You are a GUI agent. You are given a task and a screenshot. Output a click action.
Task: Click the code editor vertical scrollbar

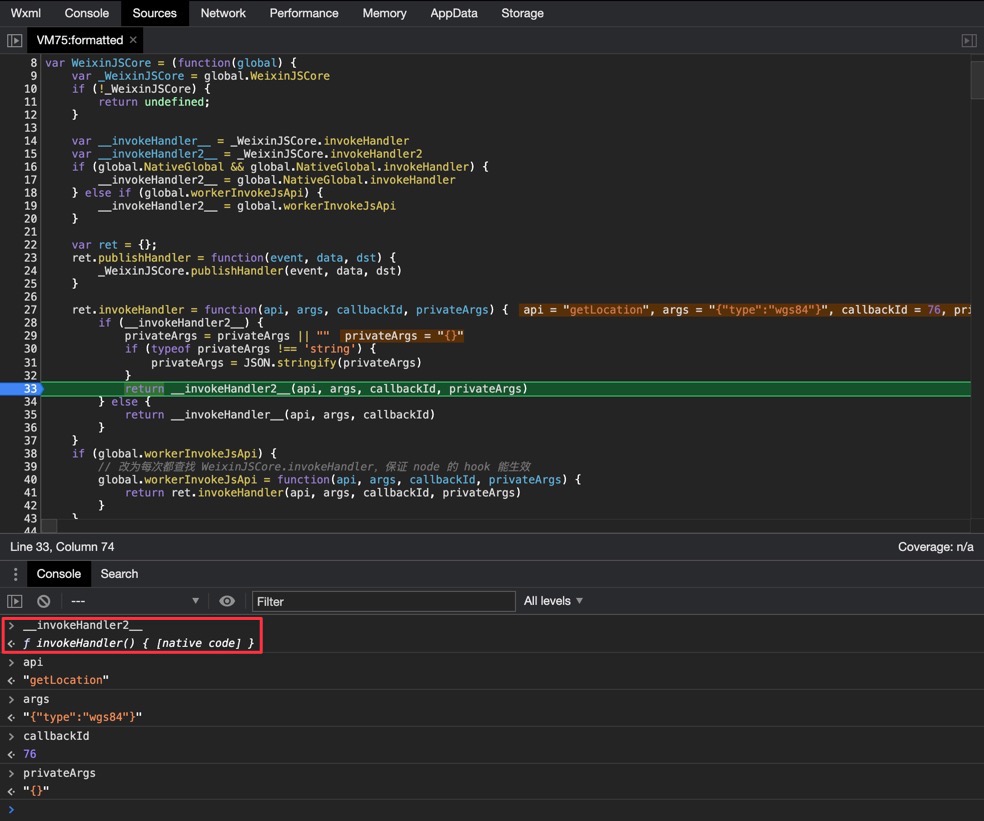(977, 81)
